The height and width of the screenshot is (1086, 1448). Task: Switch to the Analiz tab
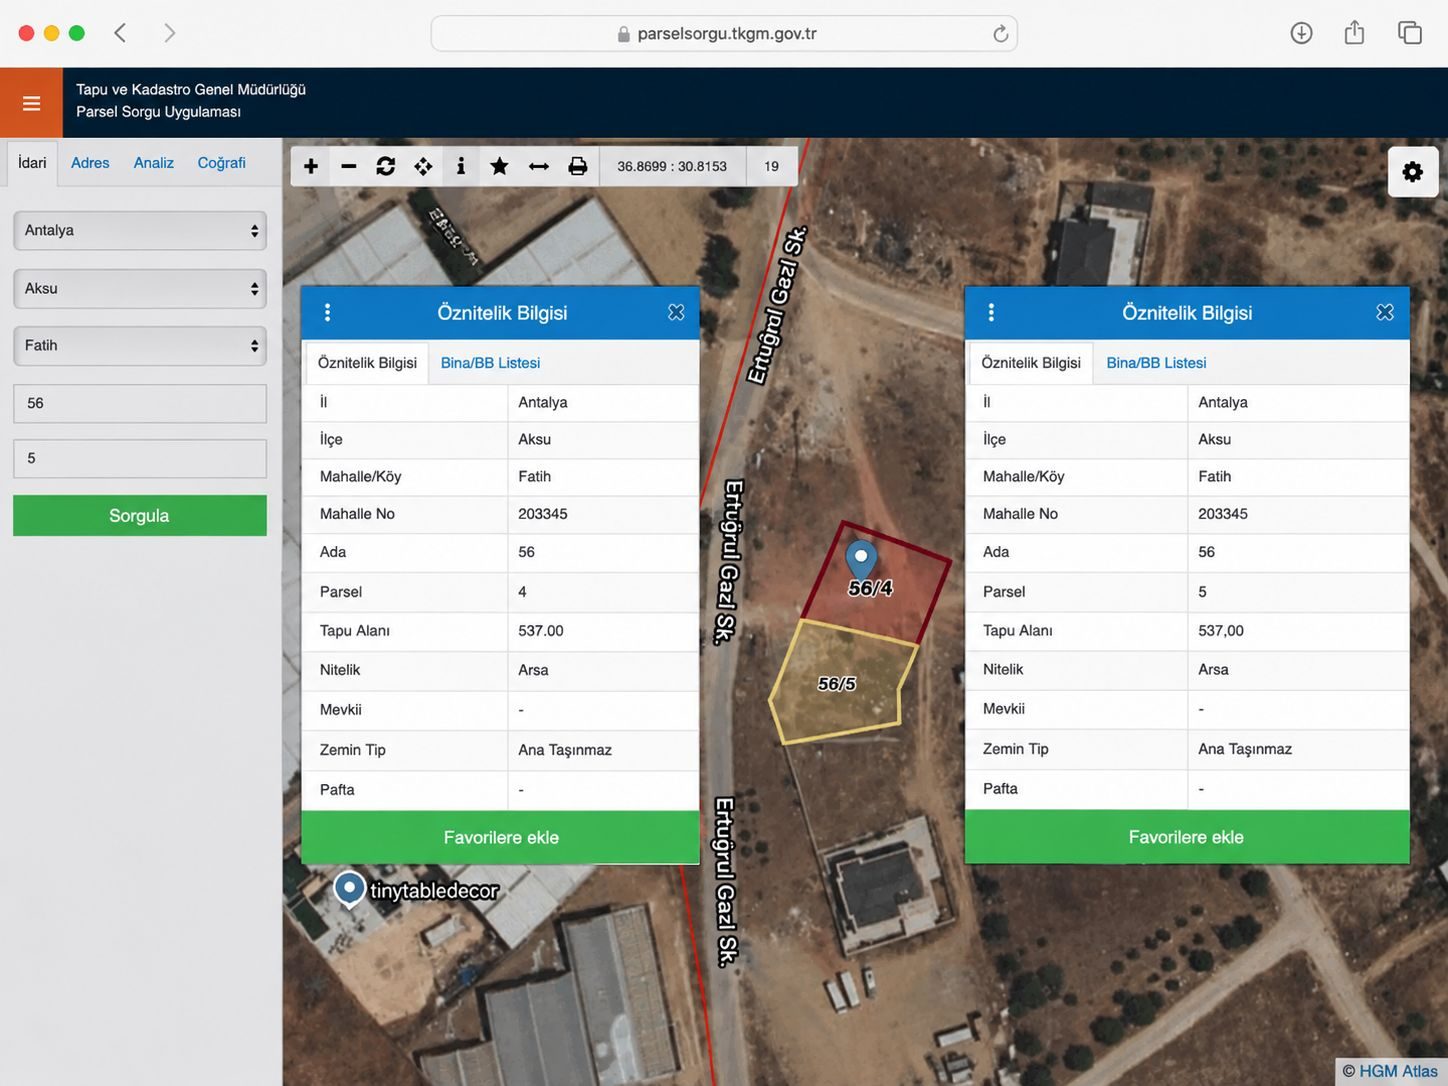(154, 163)
